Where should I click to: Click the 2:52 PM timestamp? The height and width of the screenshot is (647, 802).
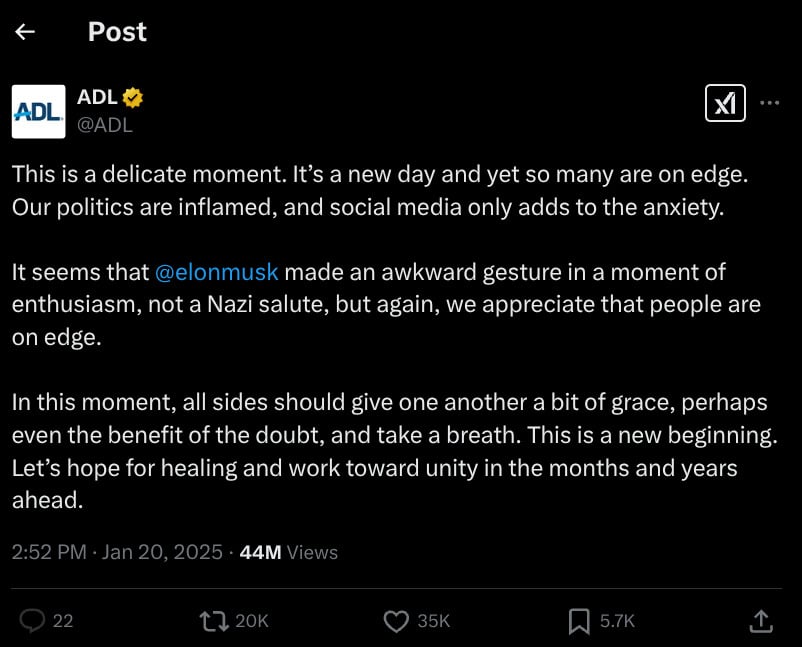point(49,552)
